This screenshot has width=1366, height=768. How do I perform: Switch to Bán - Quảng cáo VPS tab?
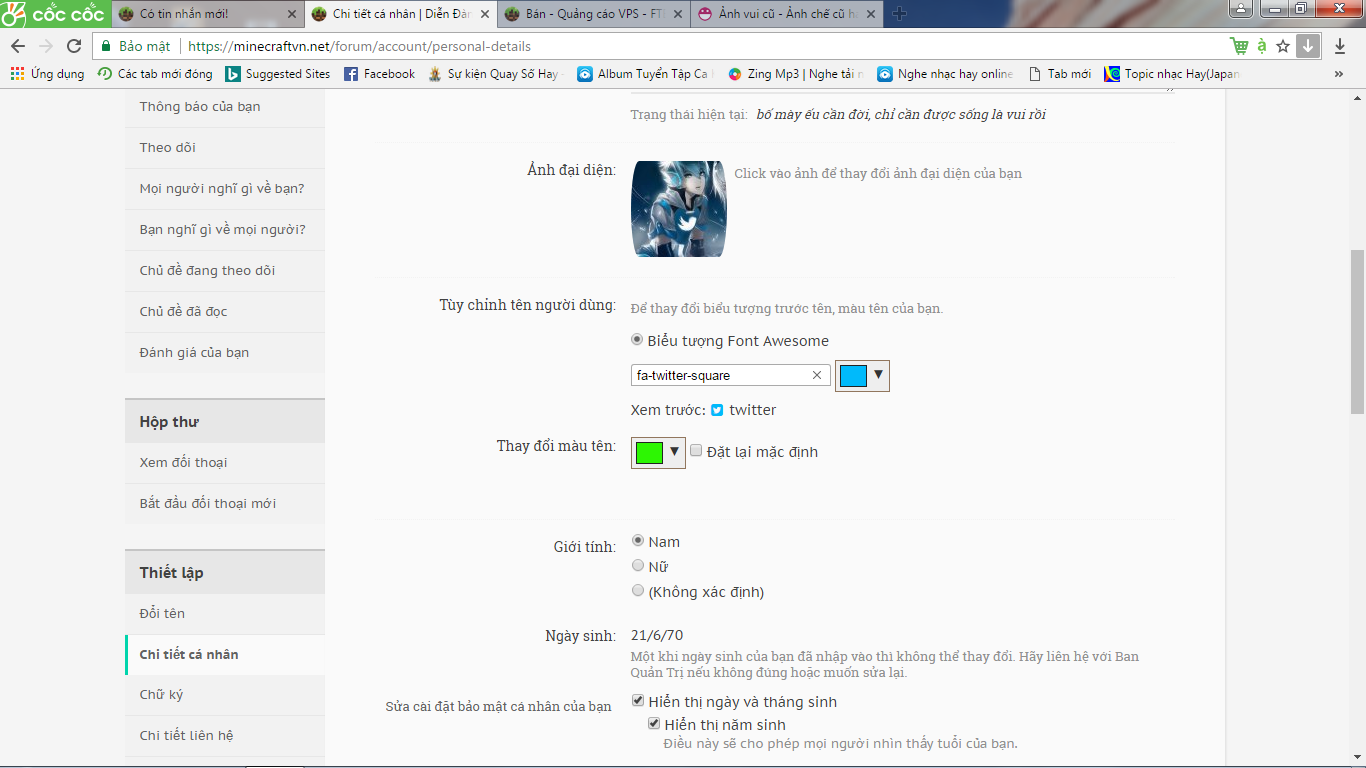(593, 14)
